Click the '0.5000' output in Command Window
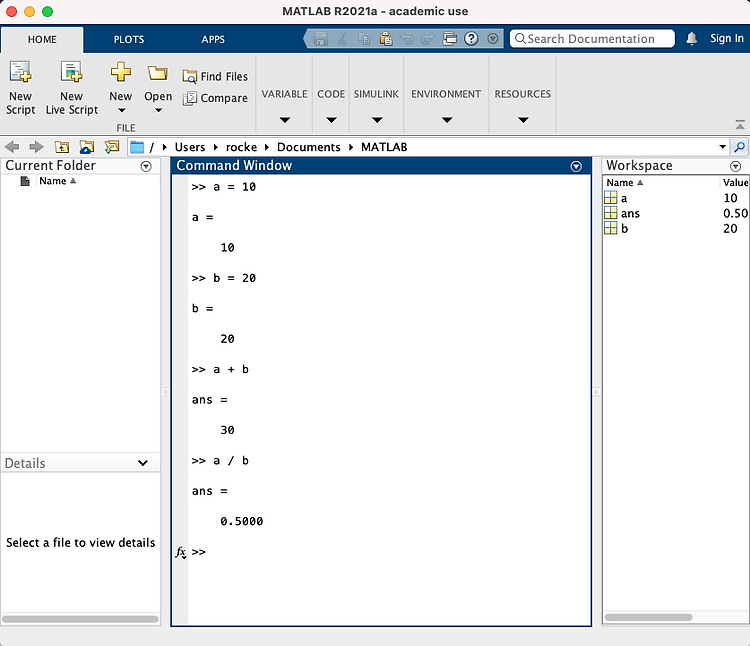The width and height of the screenshot is (750, 646). (242, 521)
